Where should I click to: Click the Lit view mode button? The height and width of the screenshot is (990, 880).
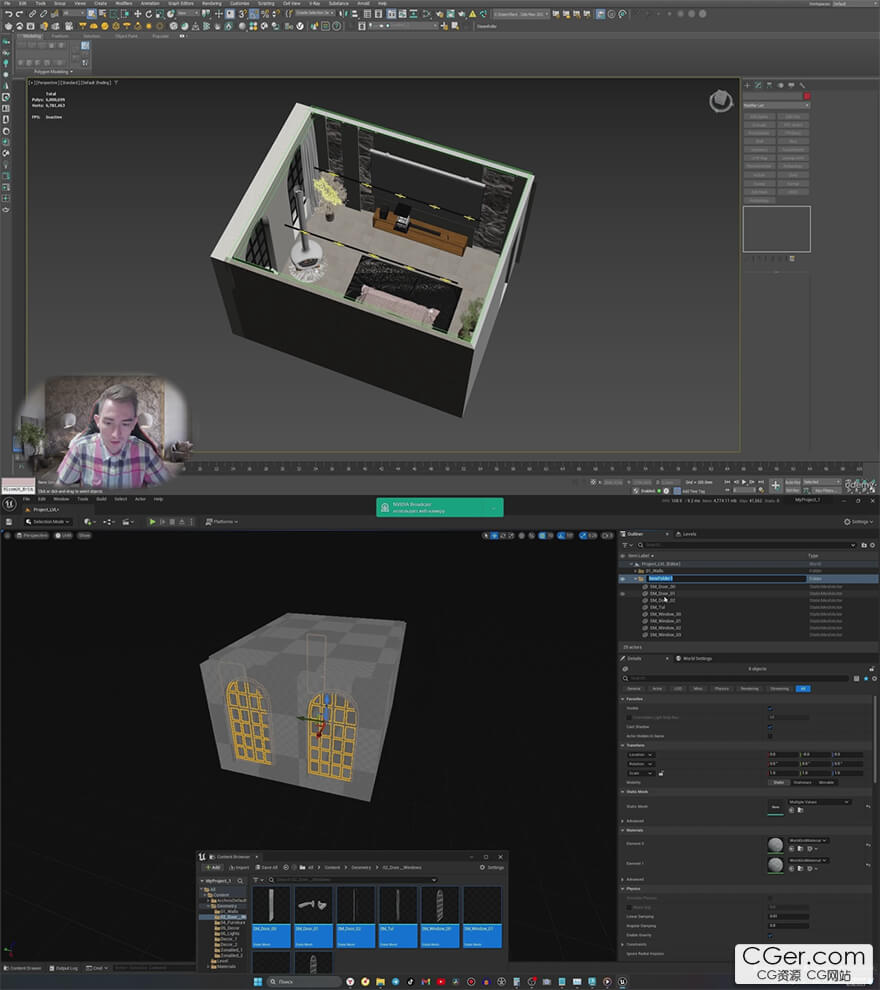click(63, 535)
